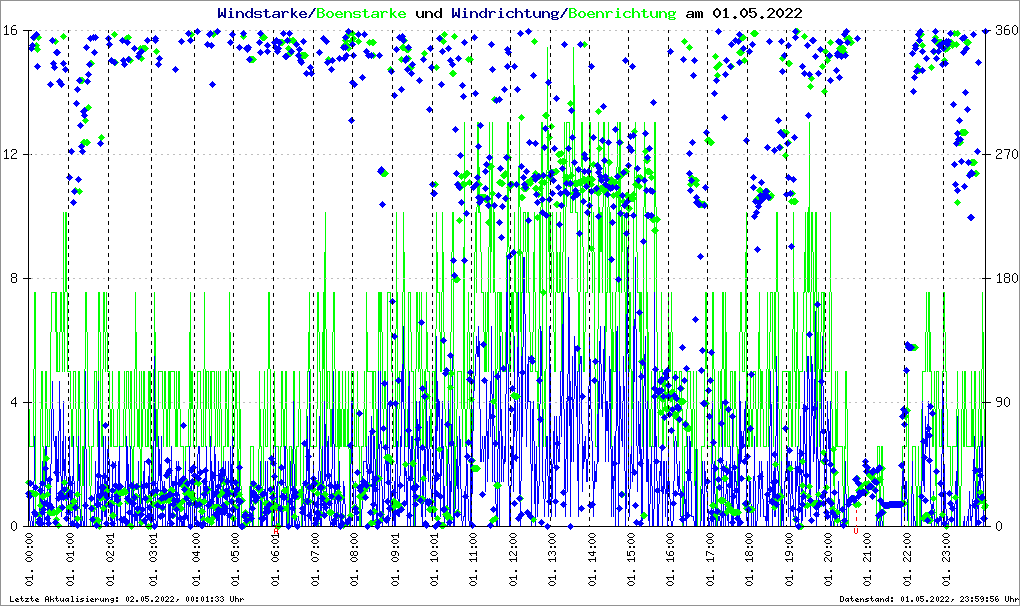Screen dimensions: 1020x606
Task: Click the left axis value 4
Action: point(14,403)
